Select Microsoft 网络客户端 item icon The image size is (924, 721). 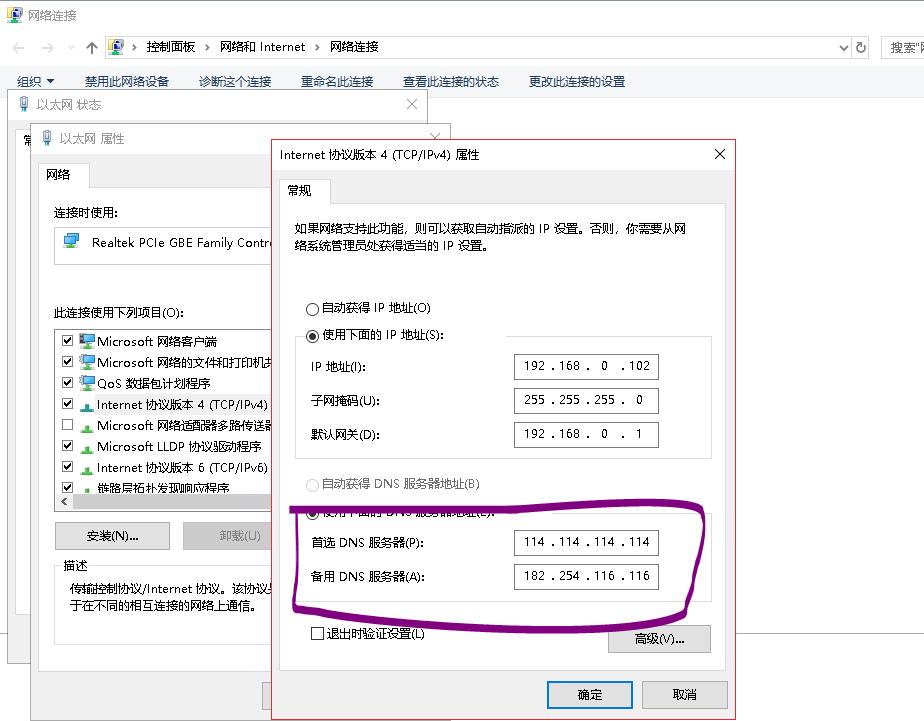(87, 341)
